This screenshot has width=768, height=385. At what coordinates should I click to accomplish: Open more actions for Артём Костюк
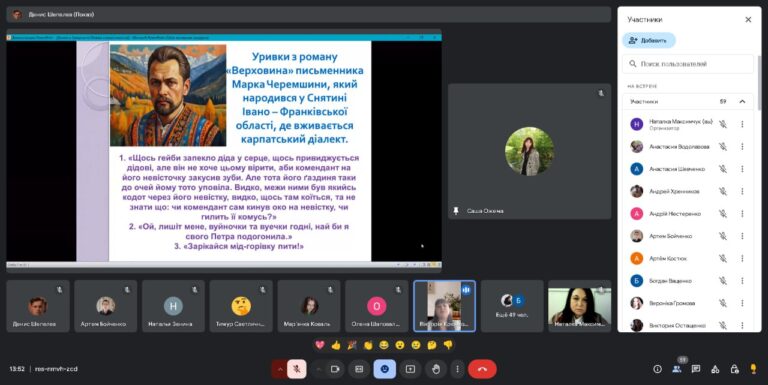(743, 258)
